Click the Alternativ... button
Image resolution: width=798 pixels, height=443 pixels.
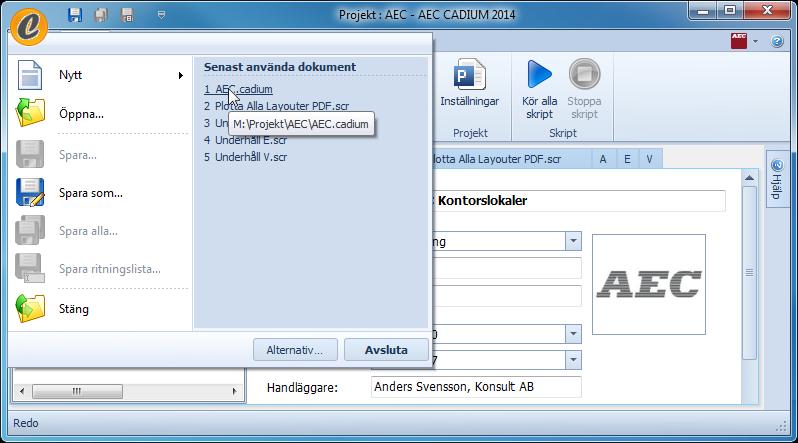click(x=295, y=350)
